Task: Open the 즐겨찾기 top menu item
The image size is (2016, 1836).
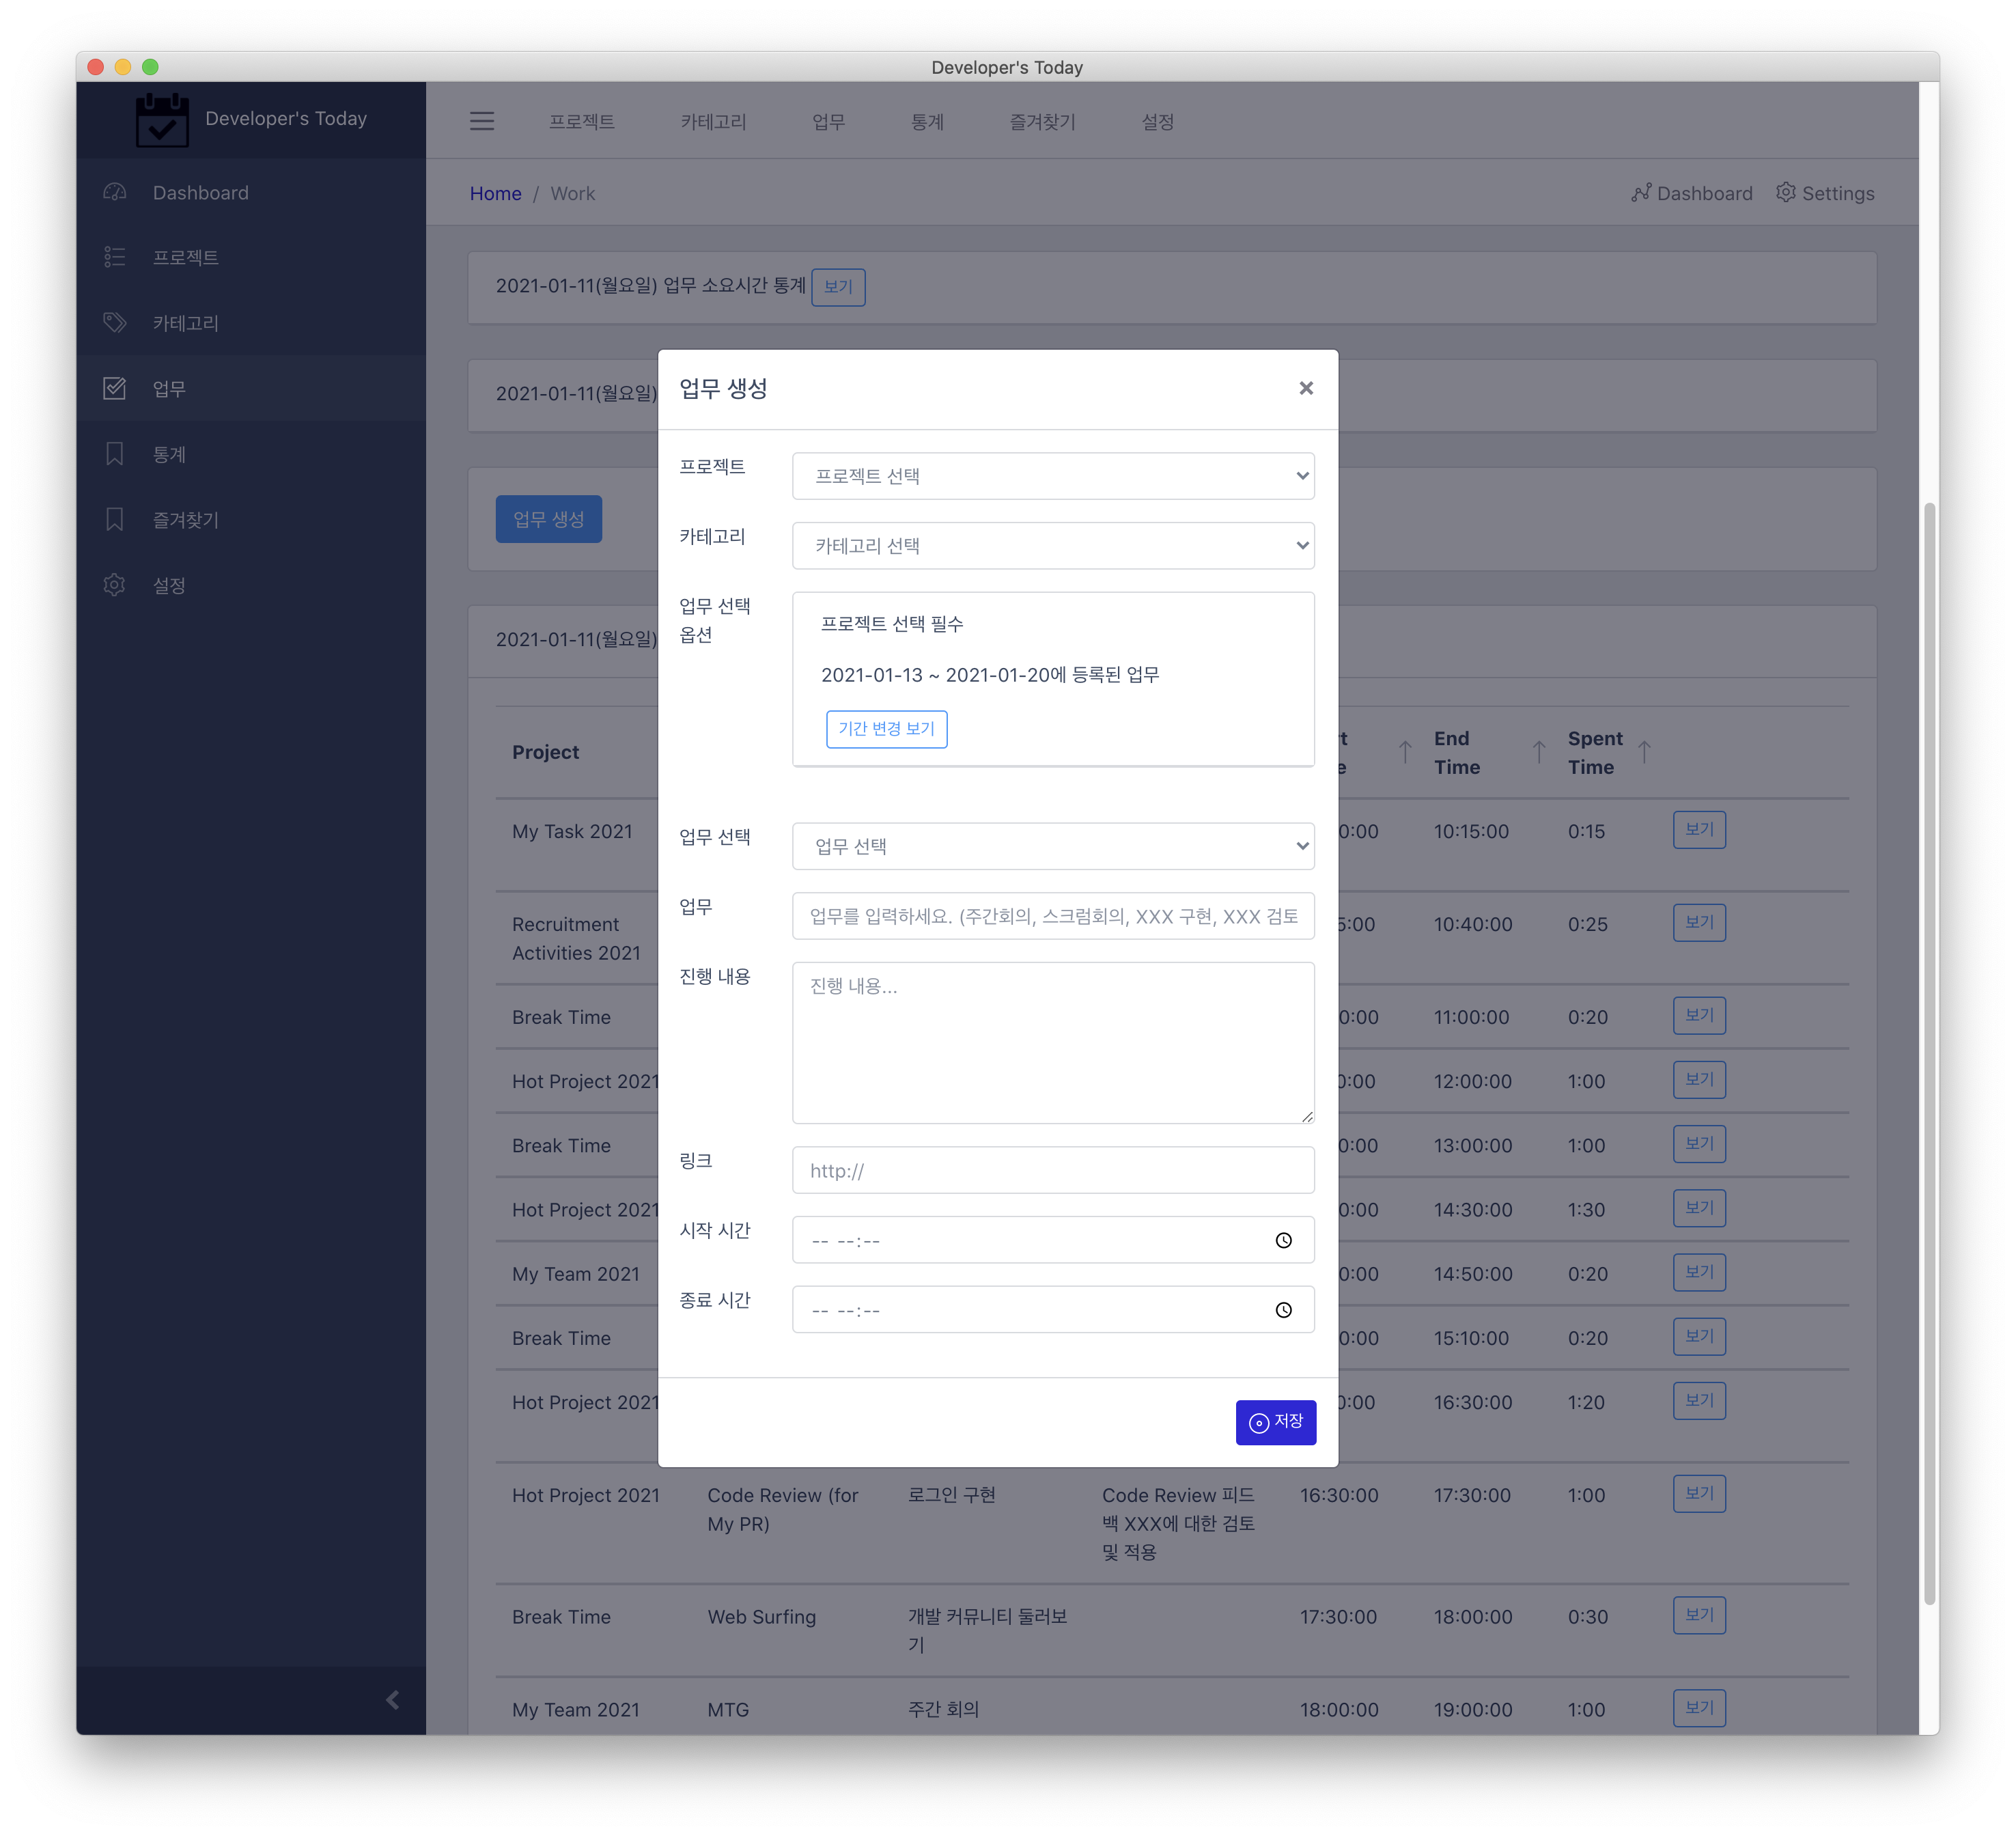Action: pos(1042,122)
